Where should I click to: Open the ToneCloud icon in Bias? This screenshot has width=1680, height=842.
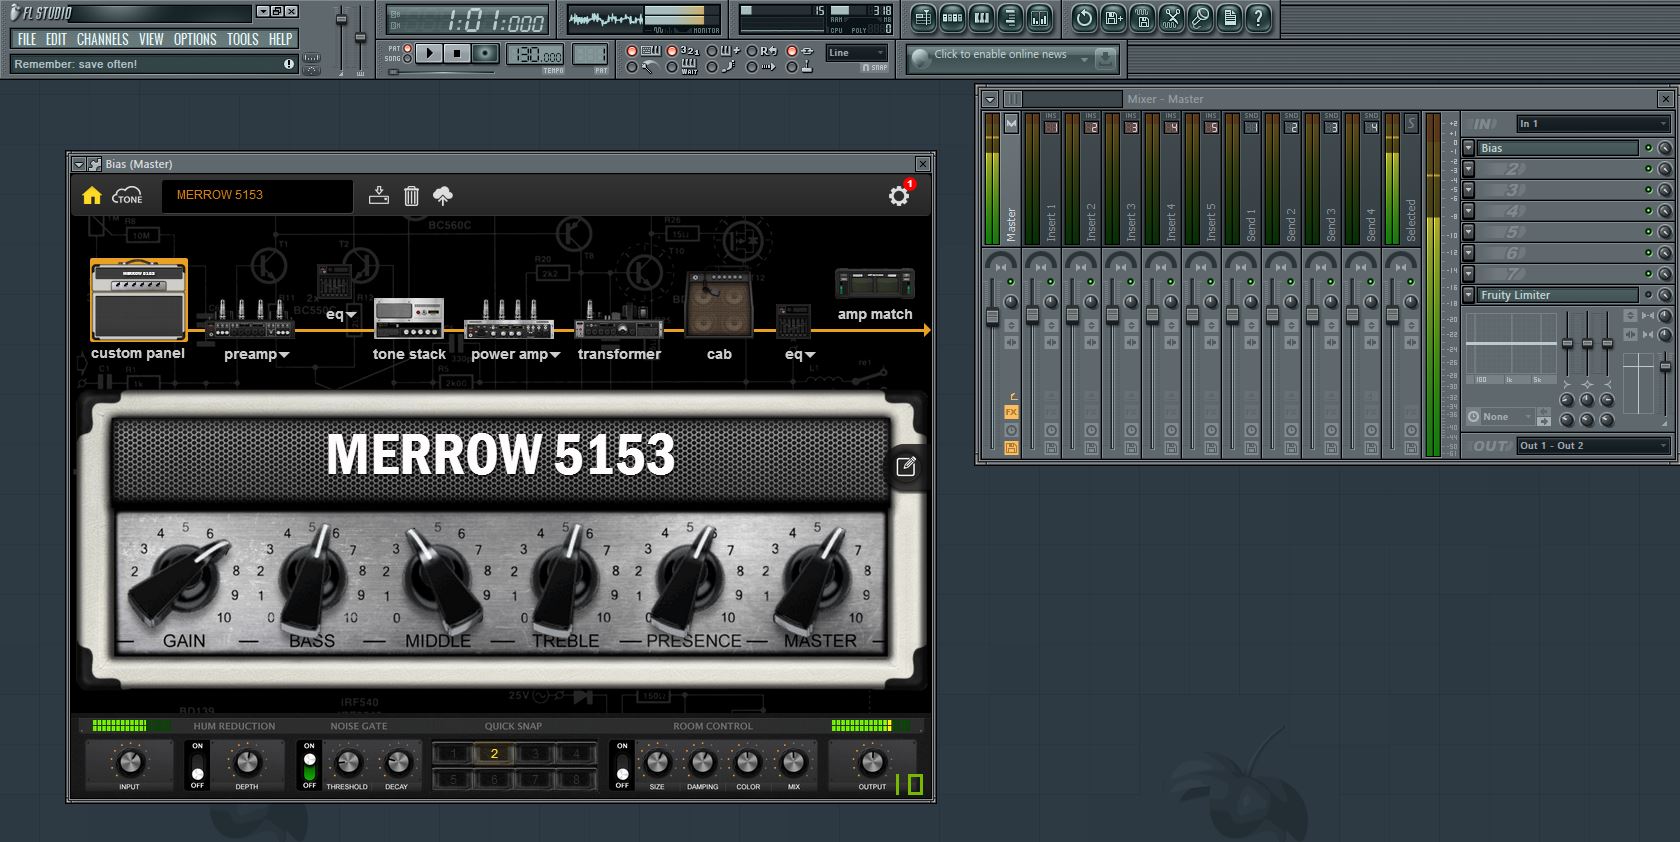pos(127,195)
